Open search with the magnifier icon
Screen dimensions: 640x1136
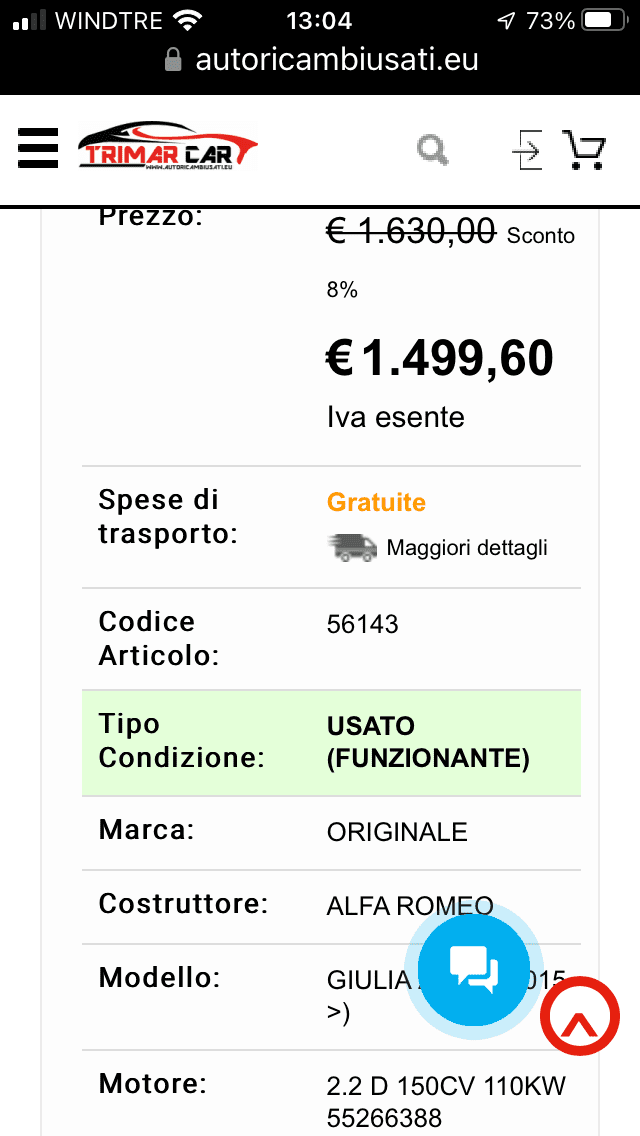pyautogui.click(x=433, y=150)
